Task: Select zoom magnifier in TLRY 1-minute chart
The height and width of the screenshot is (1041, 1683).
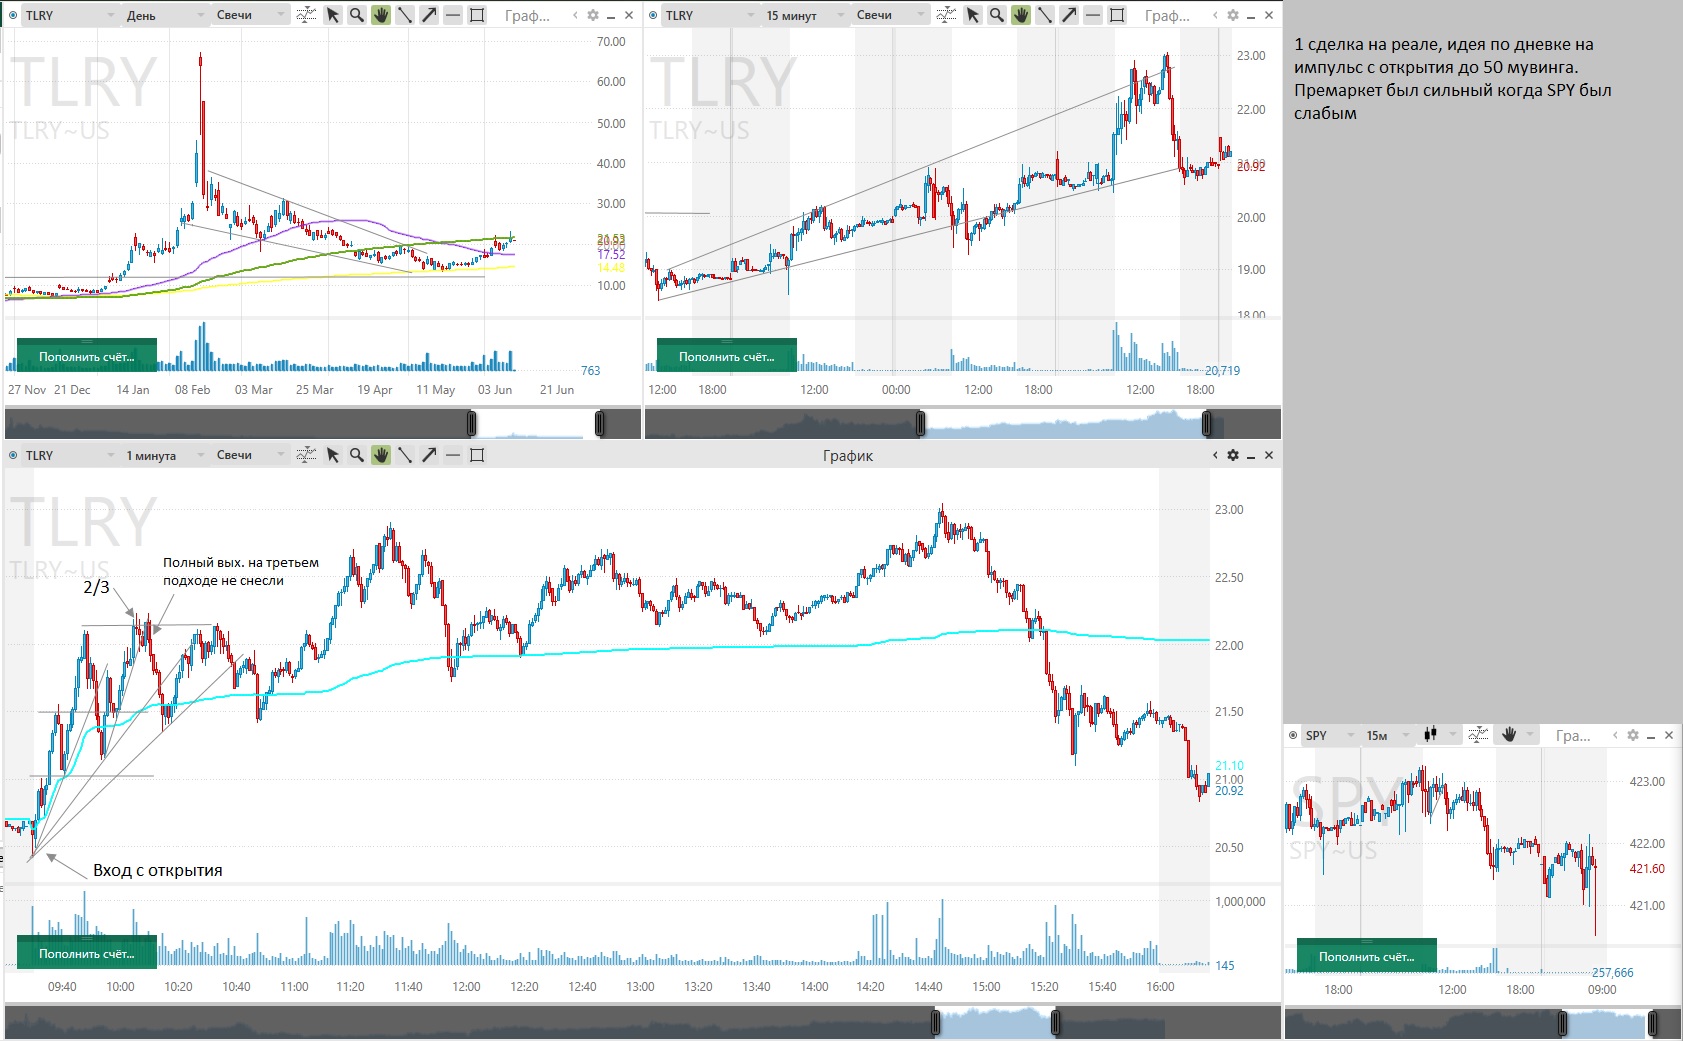Action: pyautogui.click(x=357, y=455)
